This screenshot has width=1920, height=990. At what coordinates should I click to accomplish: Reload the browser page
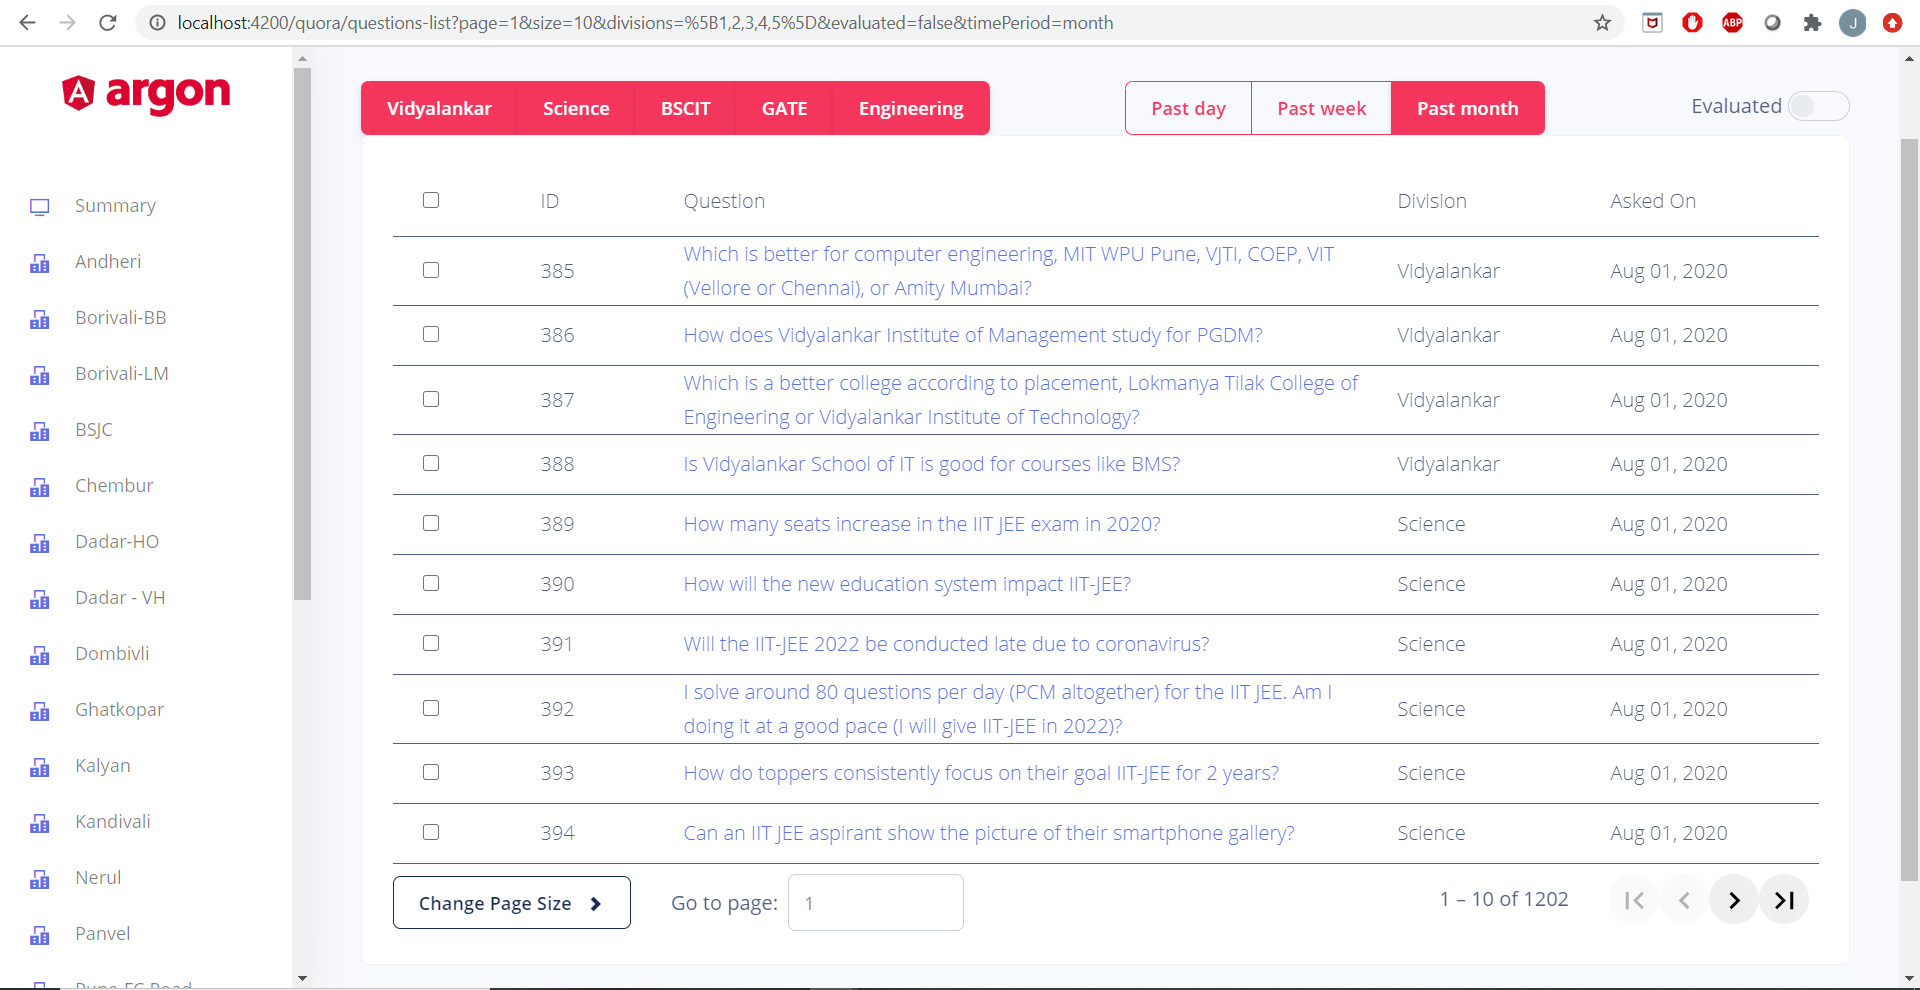pos(108,22)
